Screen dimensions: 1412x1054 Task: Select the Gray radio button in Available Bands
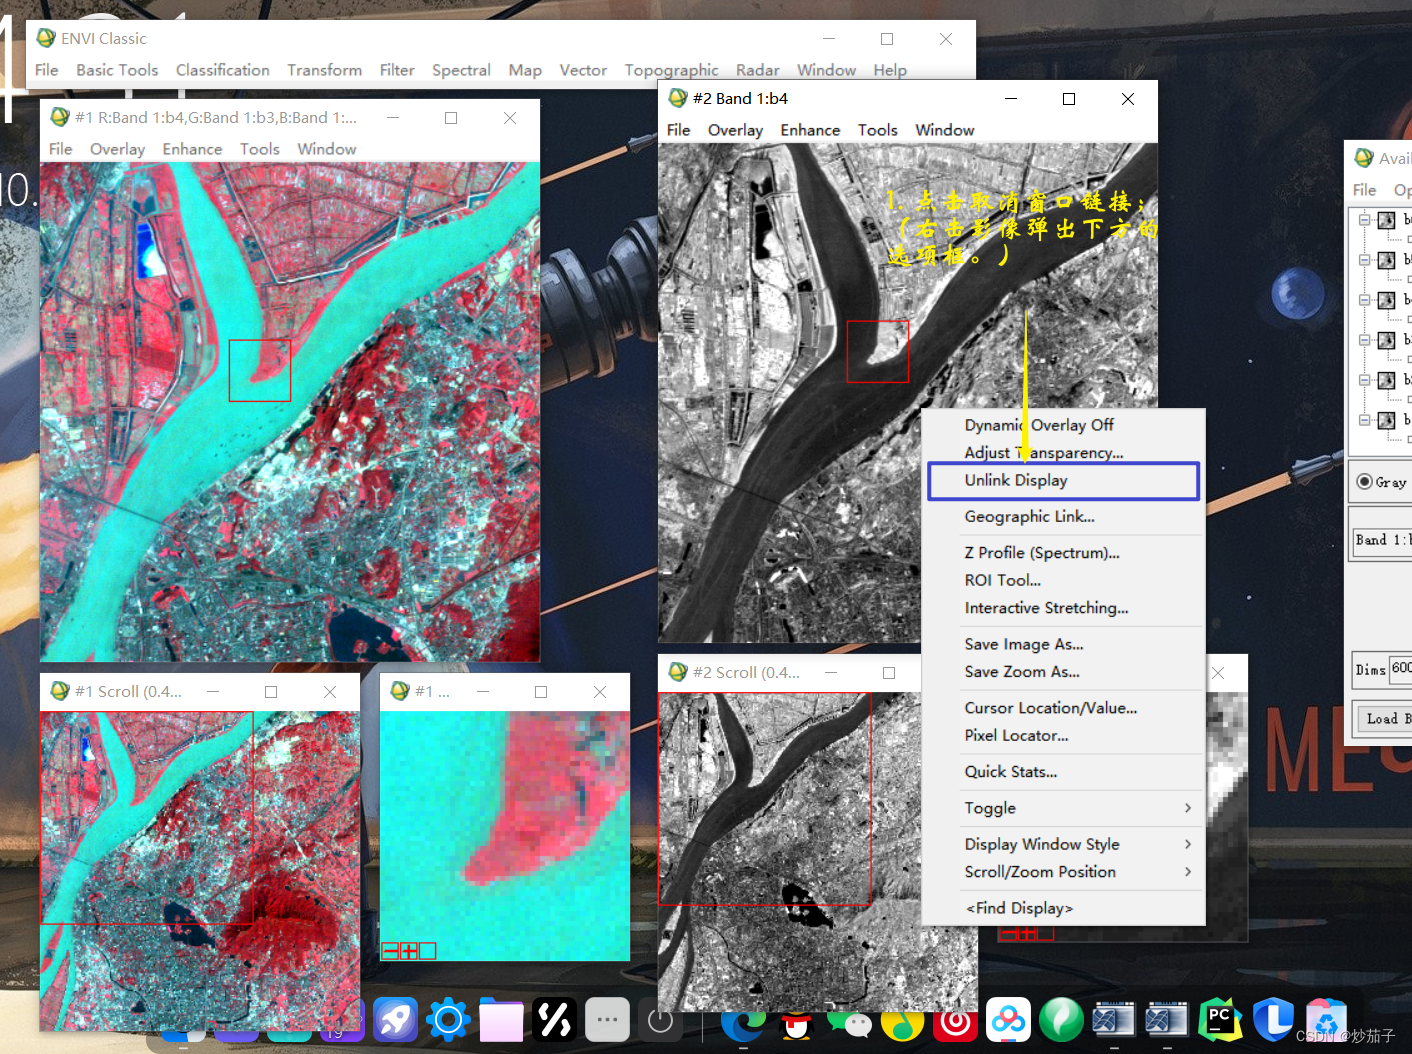[x=1364, y=482]
